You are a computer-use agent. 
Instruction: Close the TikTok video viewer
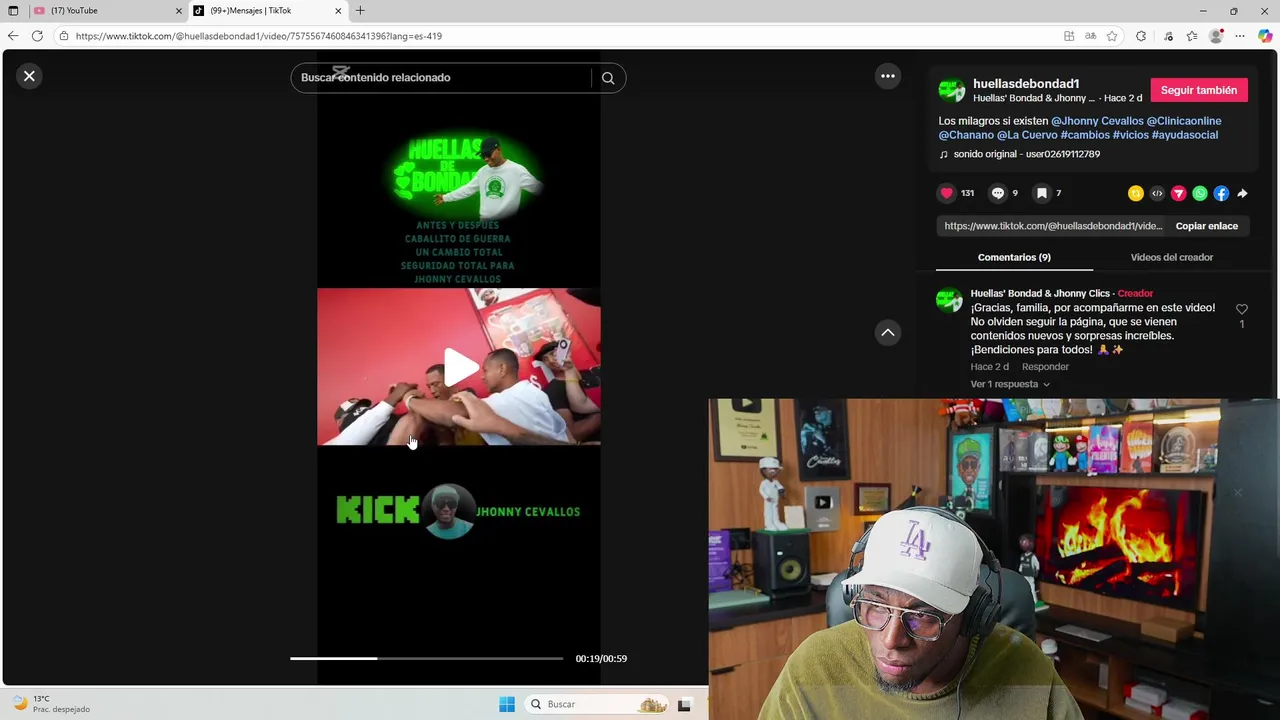[x=29, y=76]
